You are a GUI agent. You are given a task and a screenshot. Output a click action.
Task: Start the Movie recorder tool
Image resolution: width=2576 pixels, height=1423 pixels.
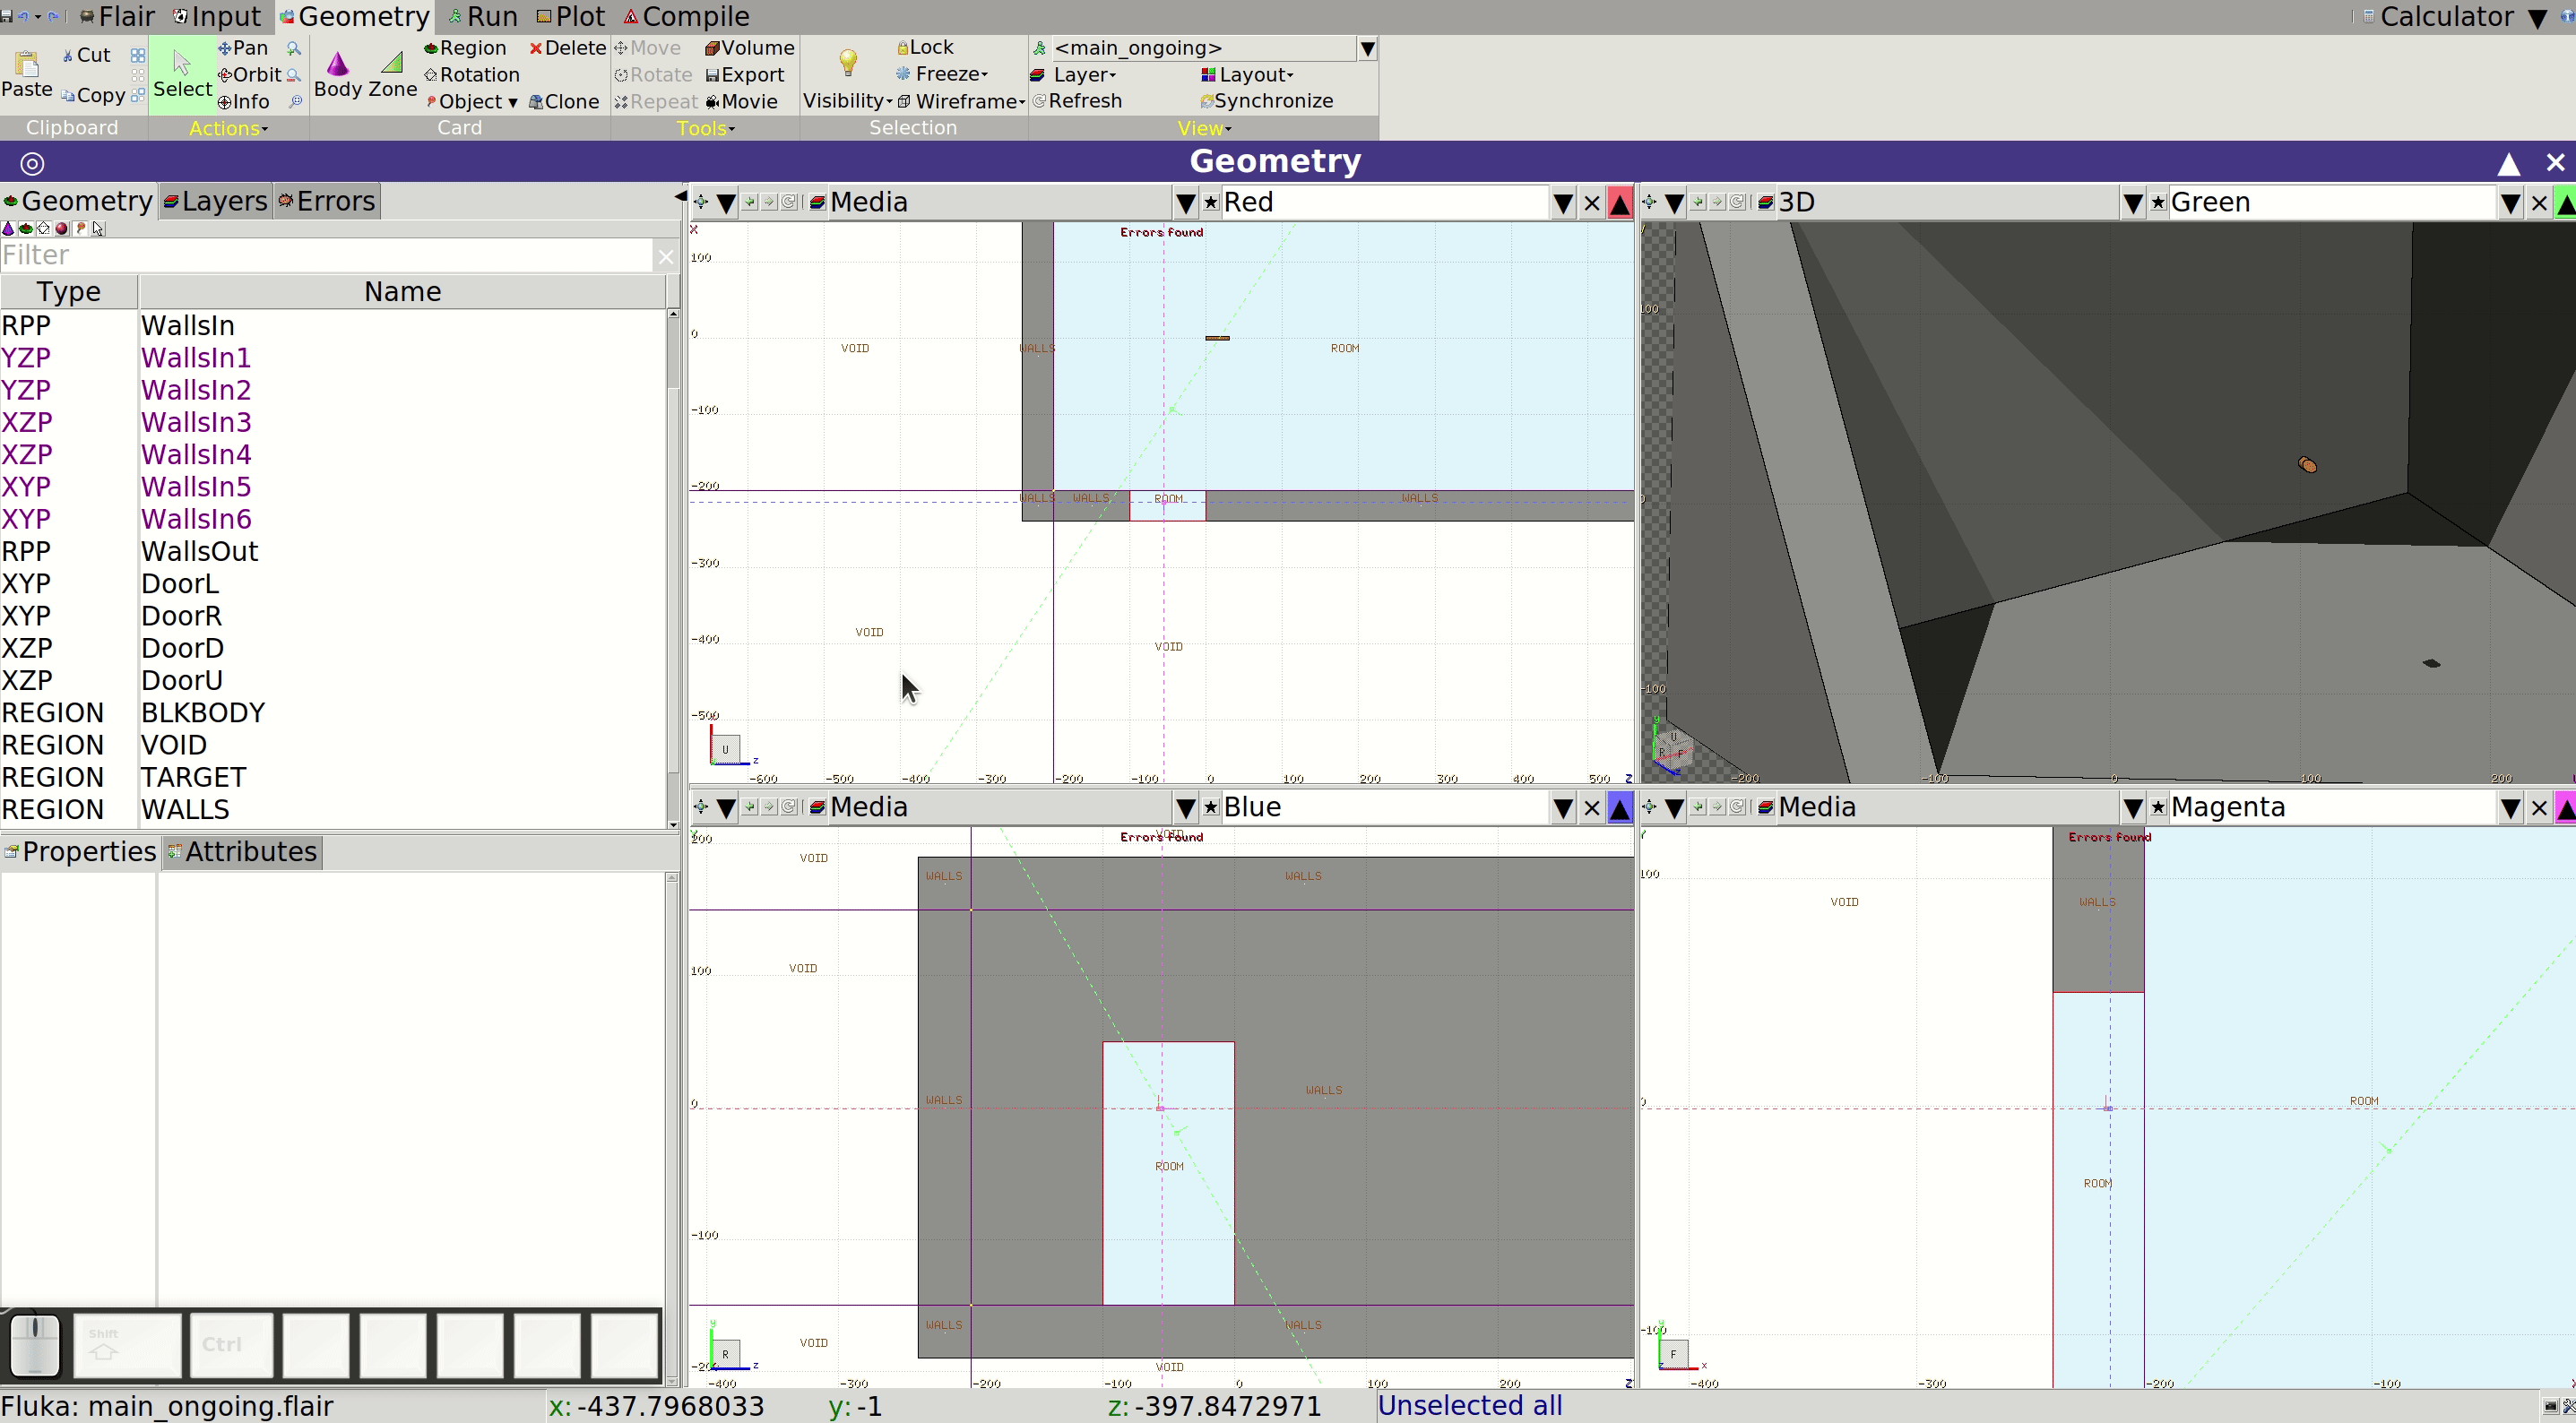(741, 101)
